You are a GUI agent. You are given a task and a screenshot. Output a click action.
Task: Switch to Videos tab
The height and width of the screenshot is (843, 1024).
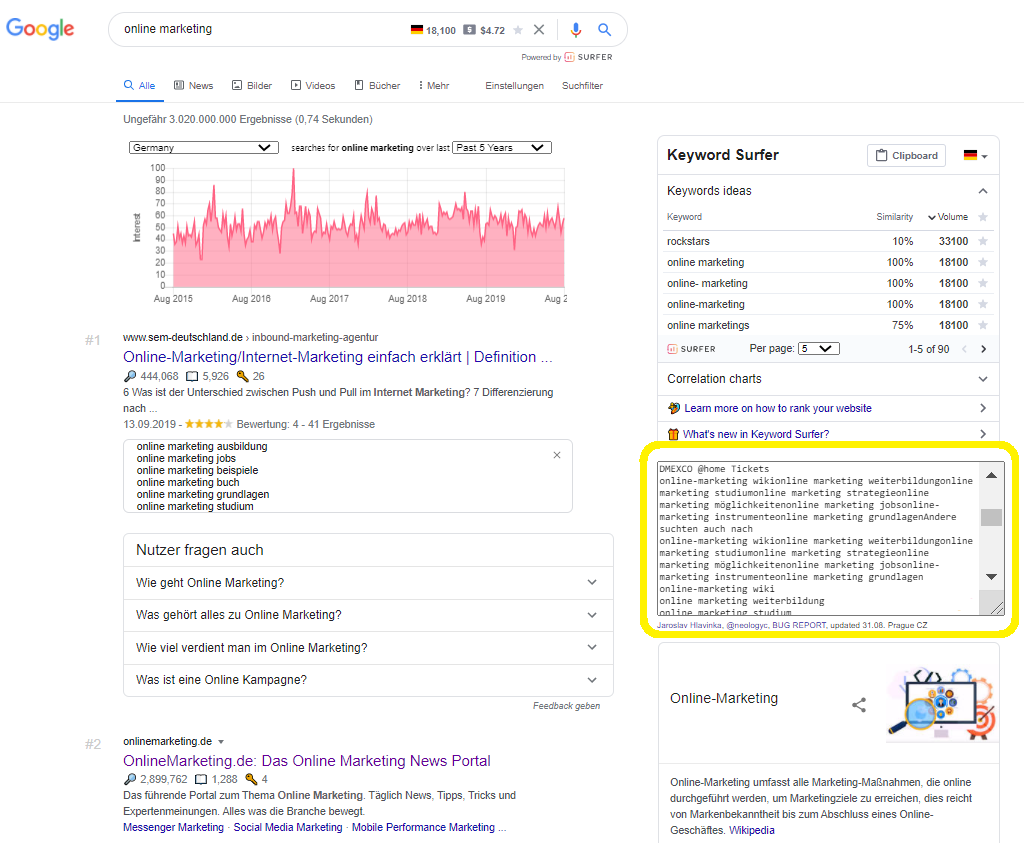click(x=313, y=86)
